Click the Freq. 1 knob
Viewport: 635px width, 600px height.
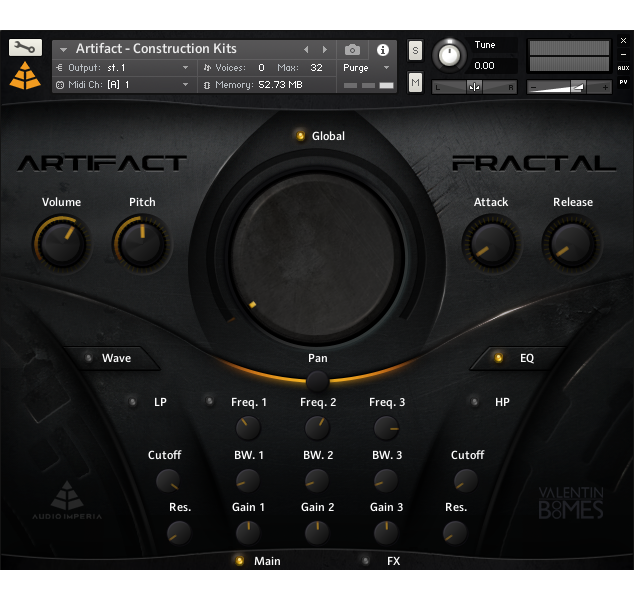[x=248, y=428]
